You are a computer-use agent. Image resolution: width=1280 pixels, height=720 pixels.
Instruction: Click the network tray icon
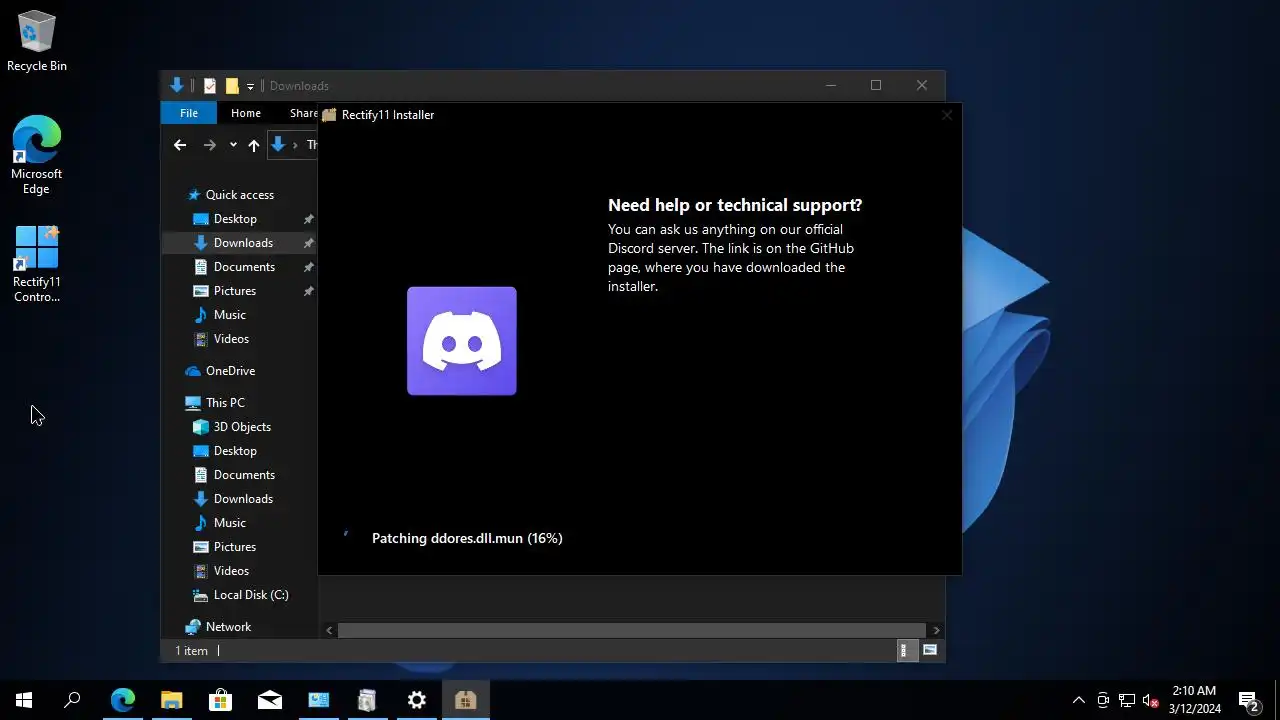coord(1127,700)
